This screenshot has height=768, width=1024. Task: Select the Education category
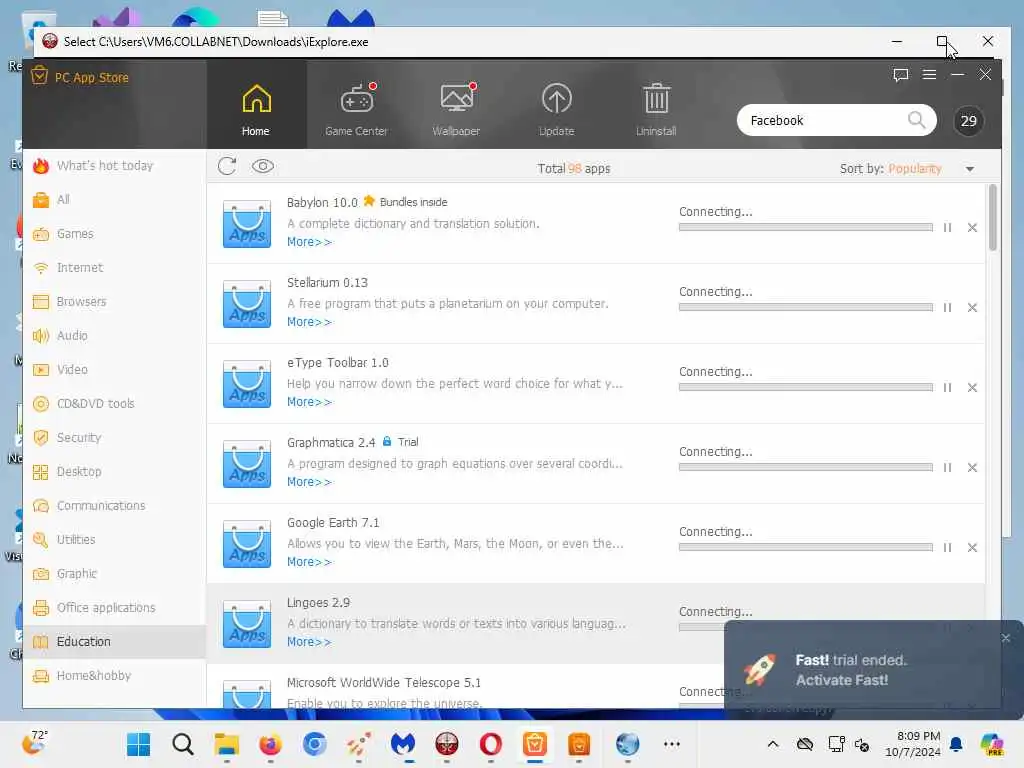click(x=114, y=641)
